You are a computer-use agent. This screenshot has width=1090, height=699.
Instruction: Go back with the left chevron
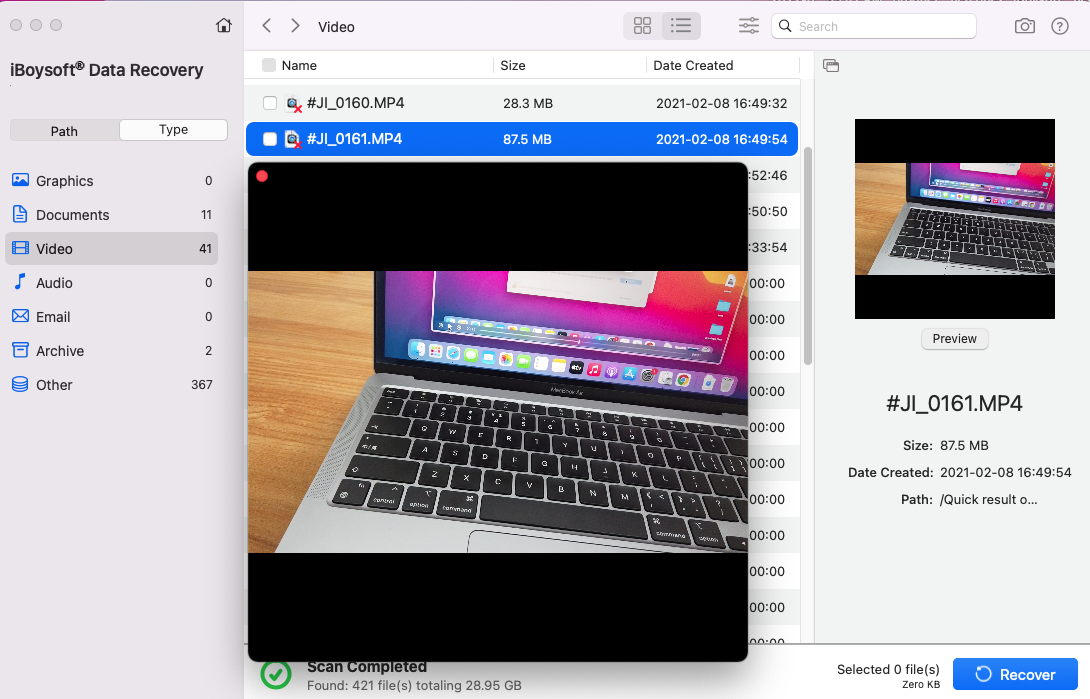point(266,26)
